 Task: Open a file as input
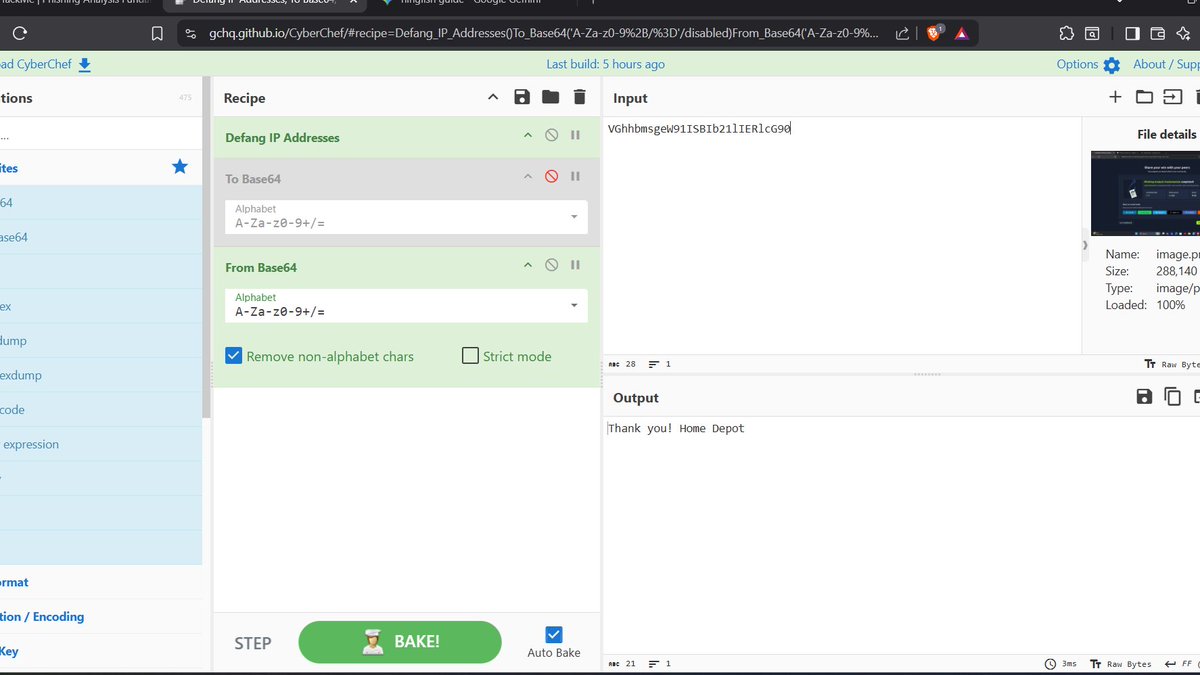point(1172,97)
